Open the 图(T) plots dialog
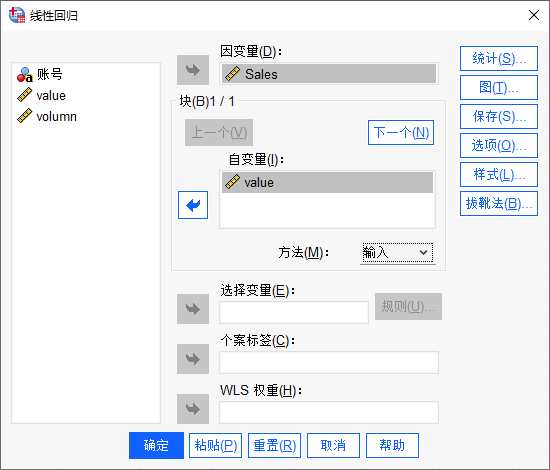The image size is (550, 470). point(499,88)
